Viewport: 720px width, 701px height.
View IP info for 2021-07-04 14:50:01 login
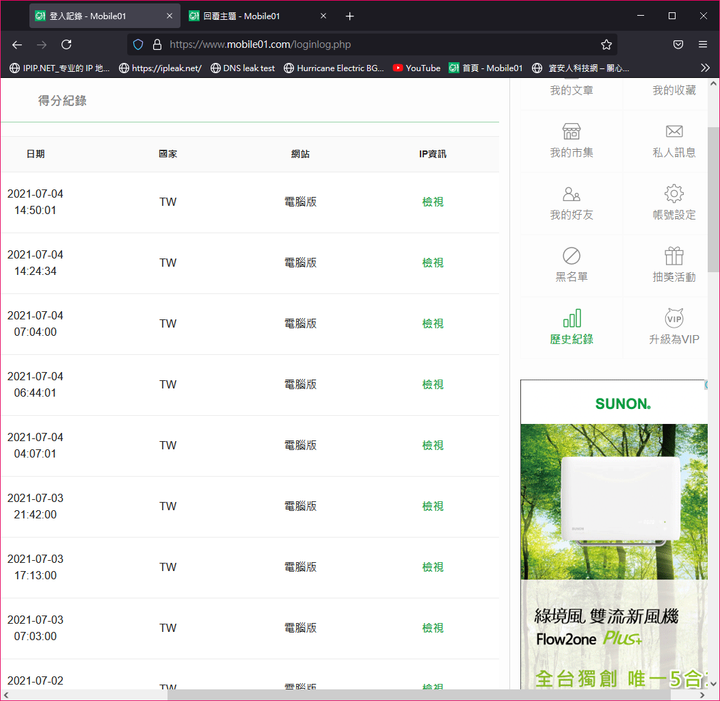(433, 202)
